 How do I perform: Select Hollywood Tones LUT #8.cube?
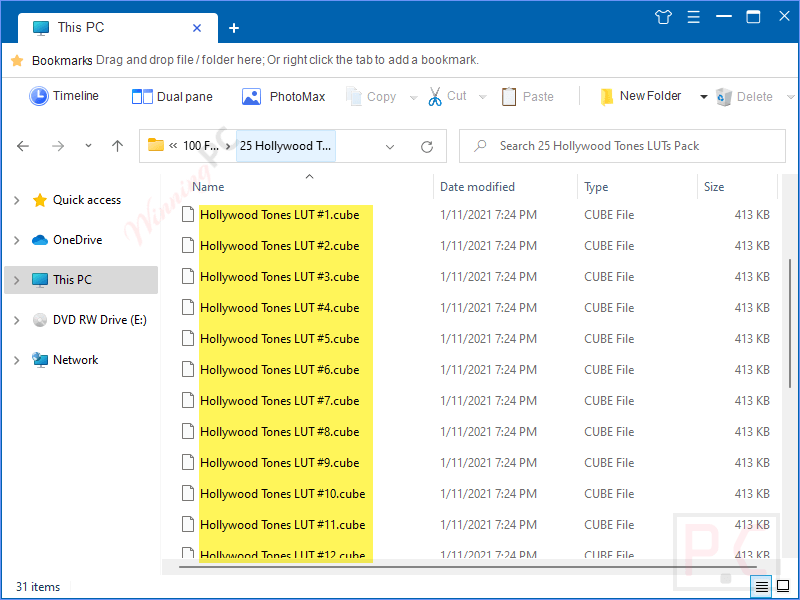[280, 432]
